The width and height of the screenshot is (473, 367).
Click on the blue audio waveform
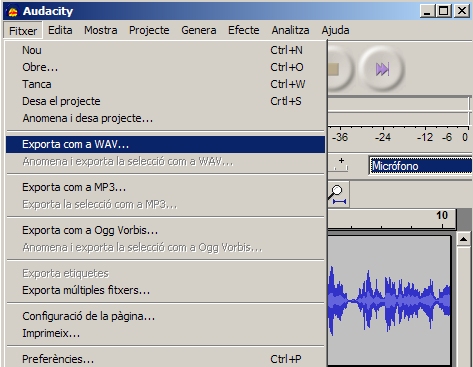click(389, 301)
